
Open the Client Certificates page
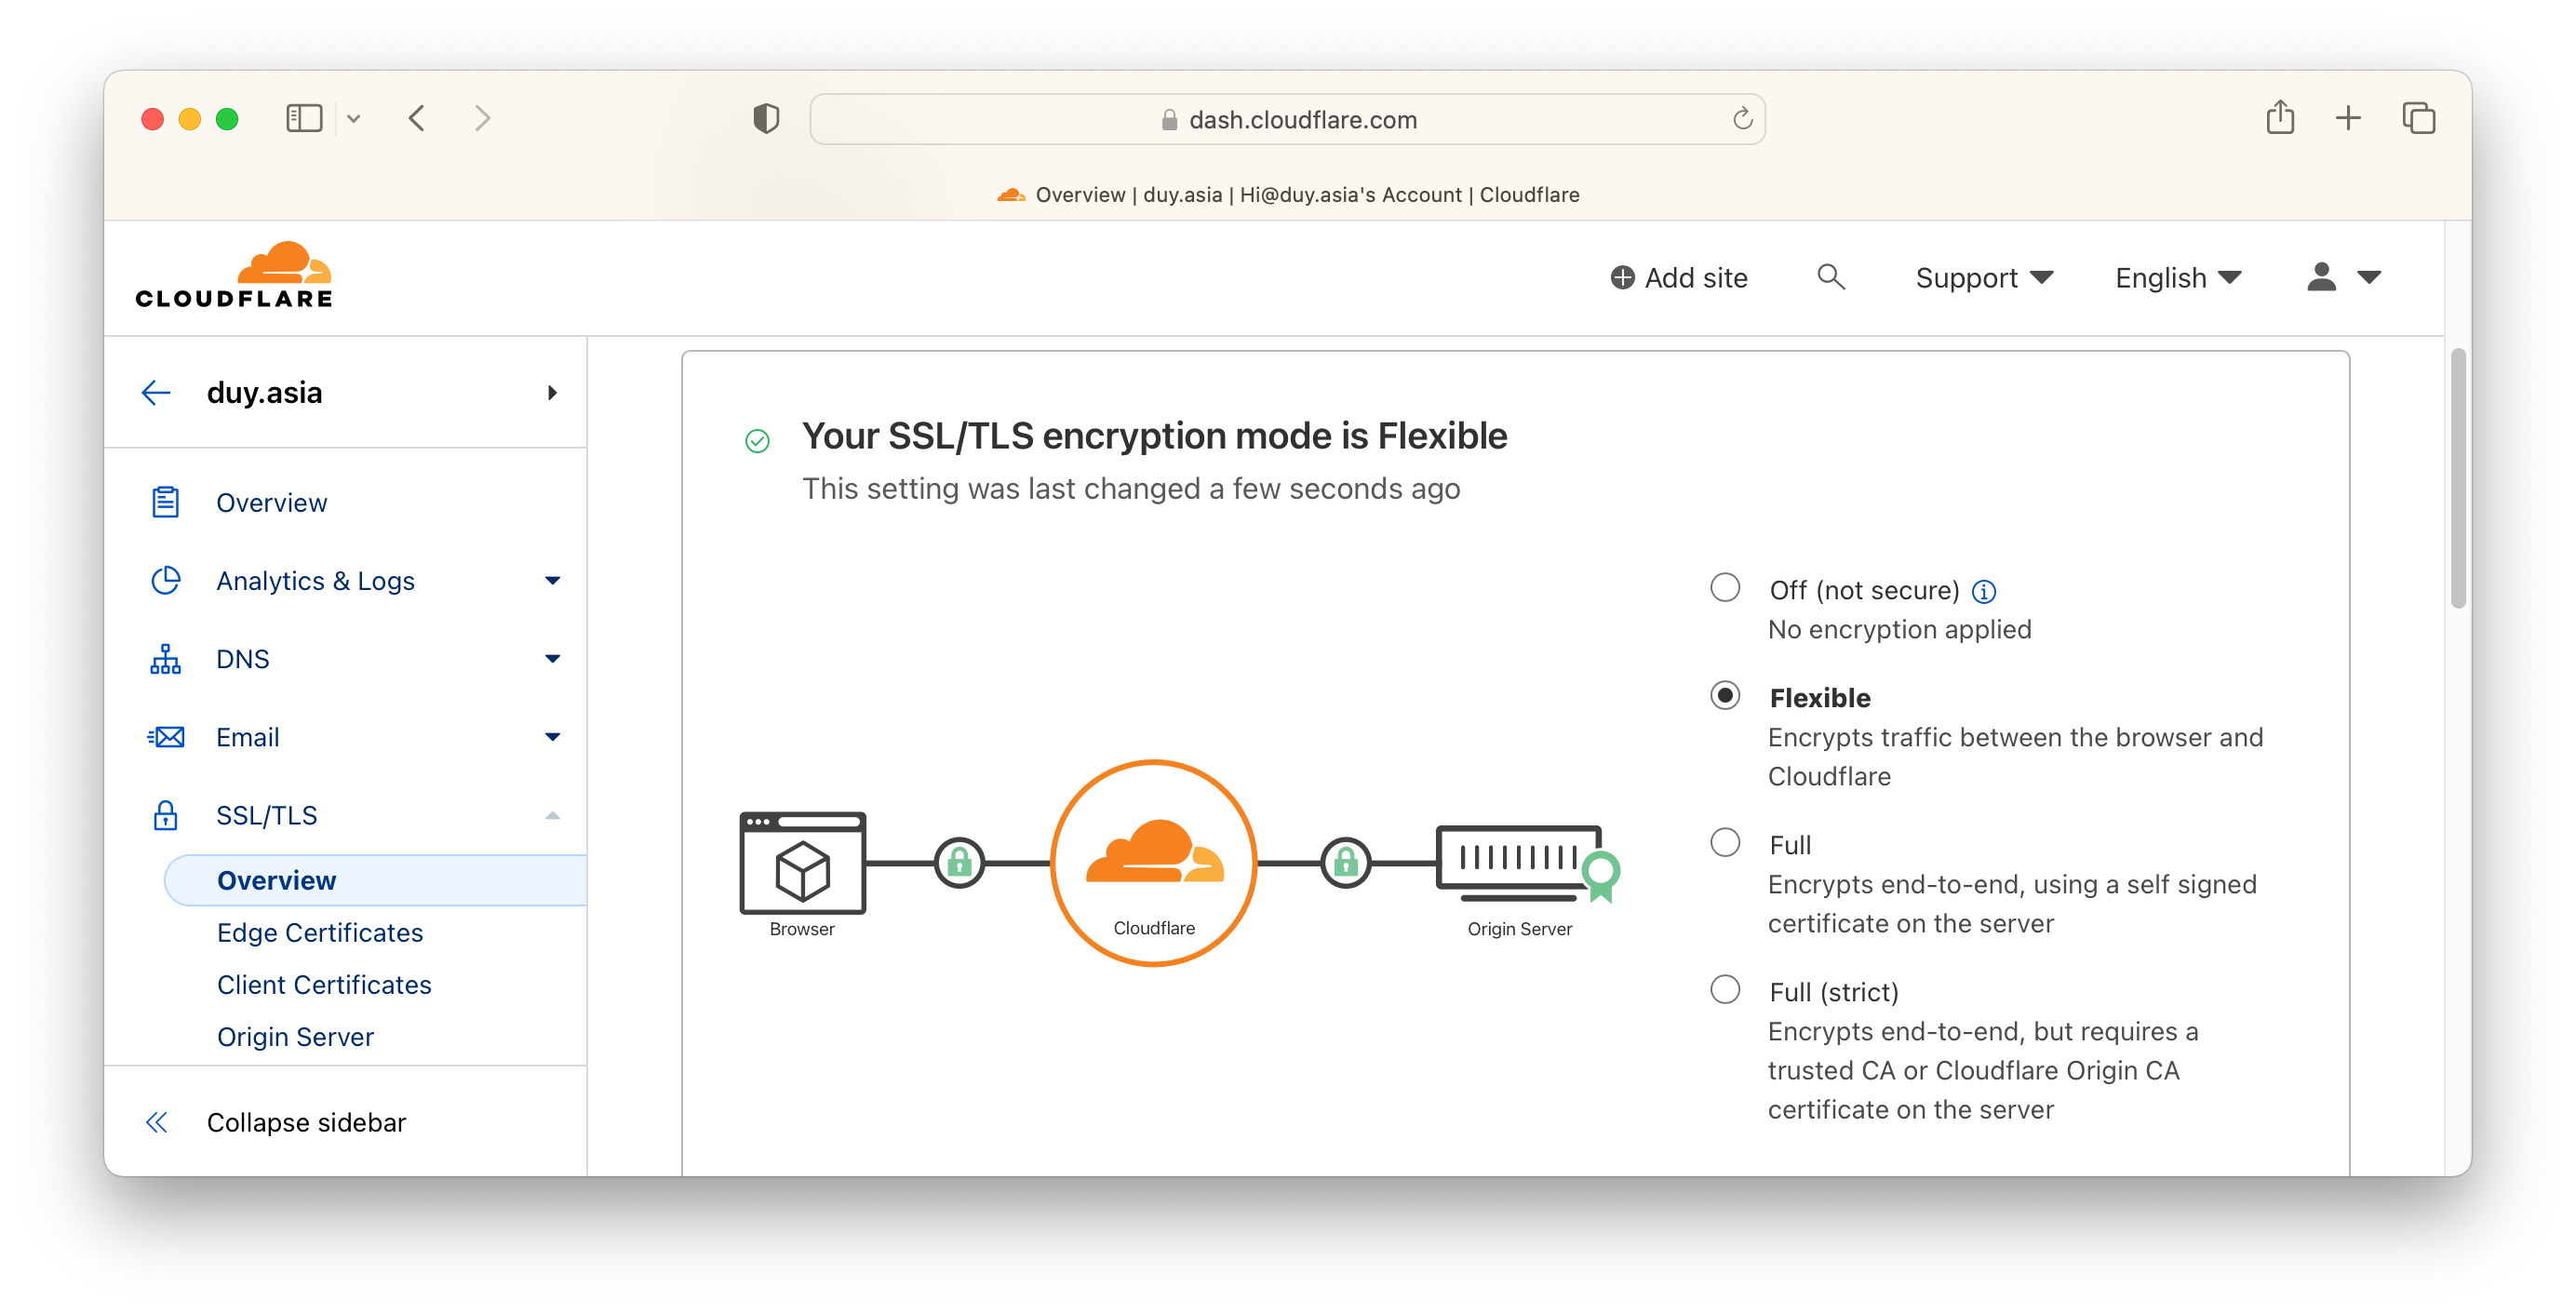click(x=324, y=984)
